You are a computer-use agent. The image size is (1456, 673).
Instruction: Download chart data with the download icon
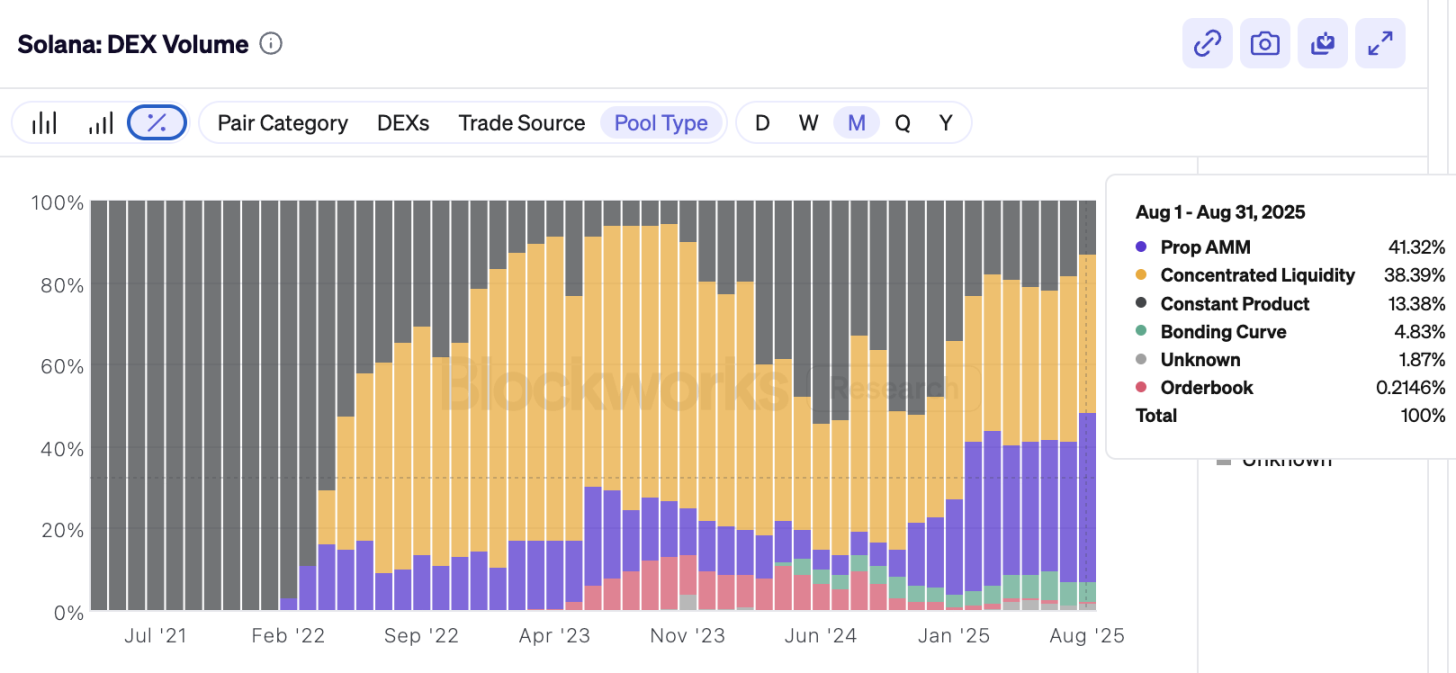1323,44
